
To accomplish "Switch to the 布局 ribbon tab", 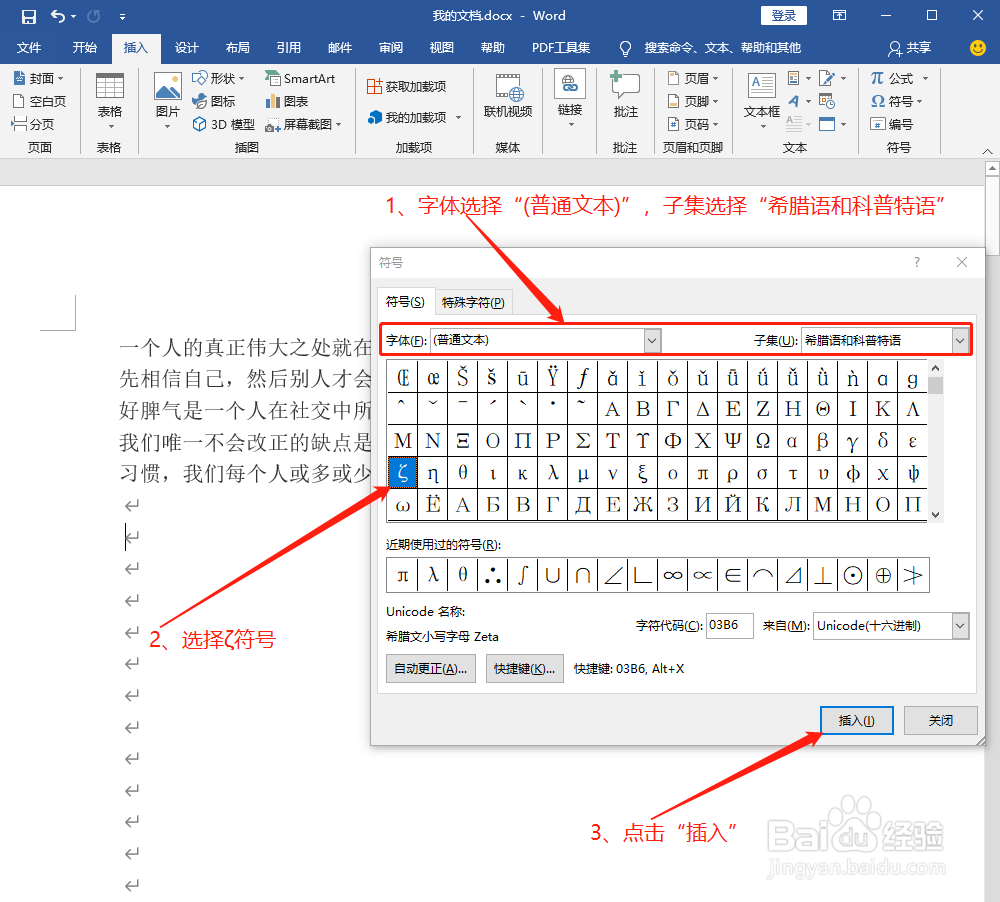I will point(237,48).
